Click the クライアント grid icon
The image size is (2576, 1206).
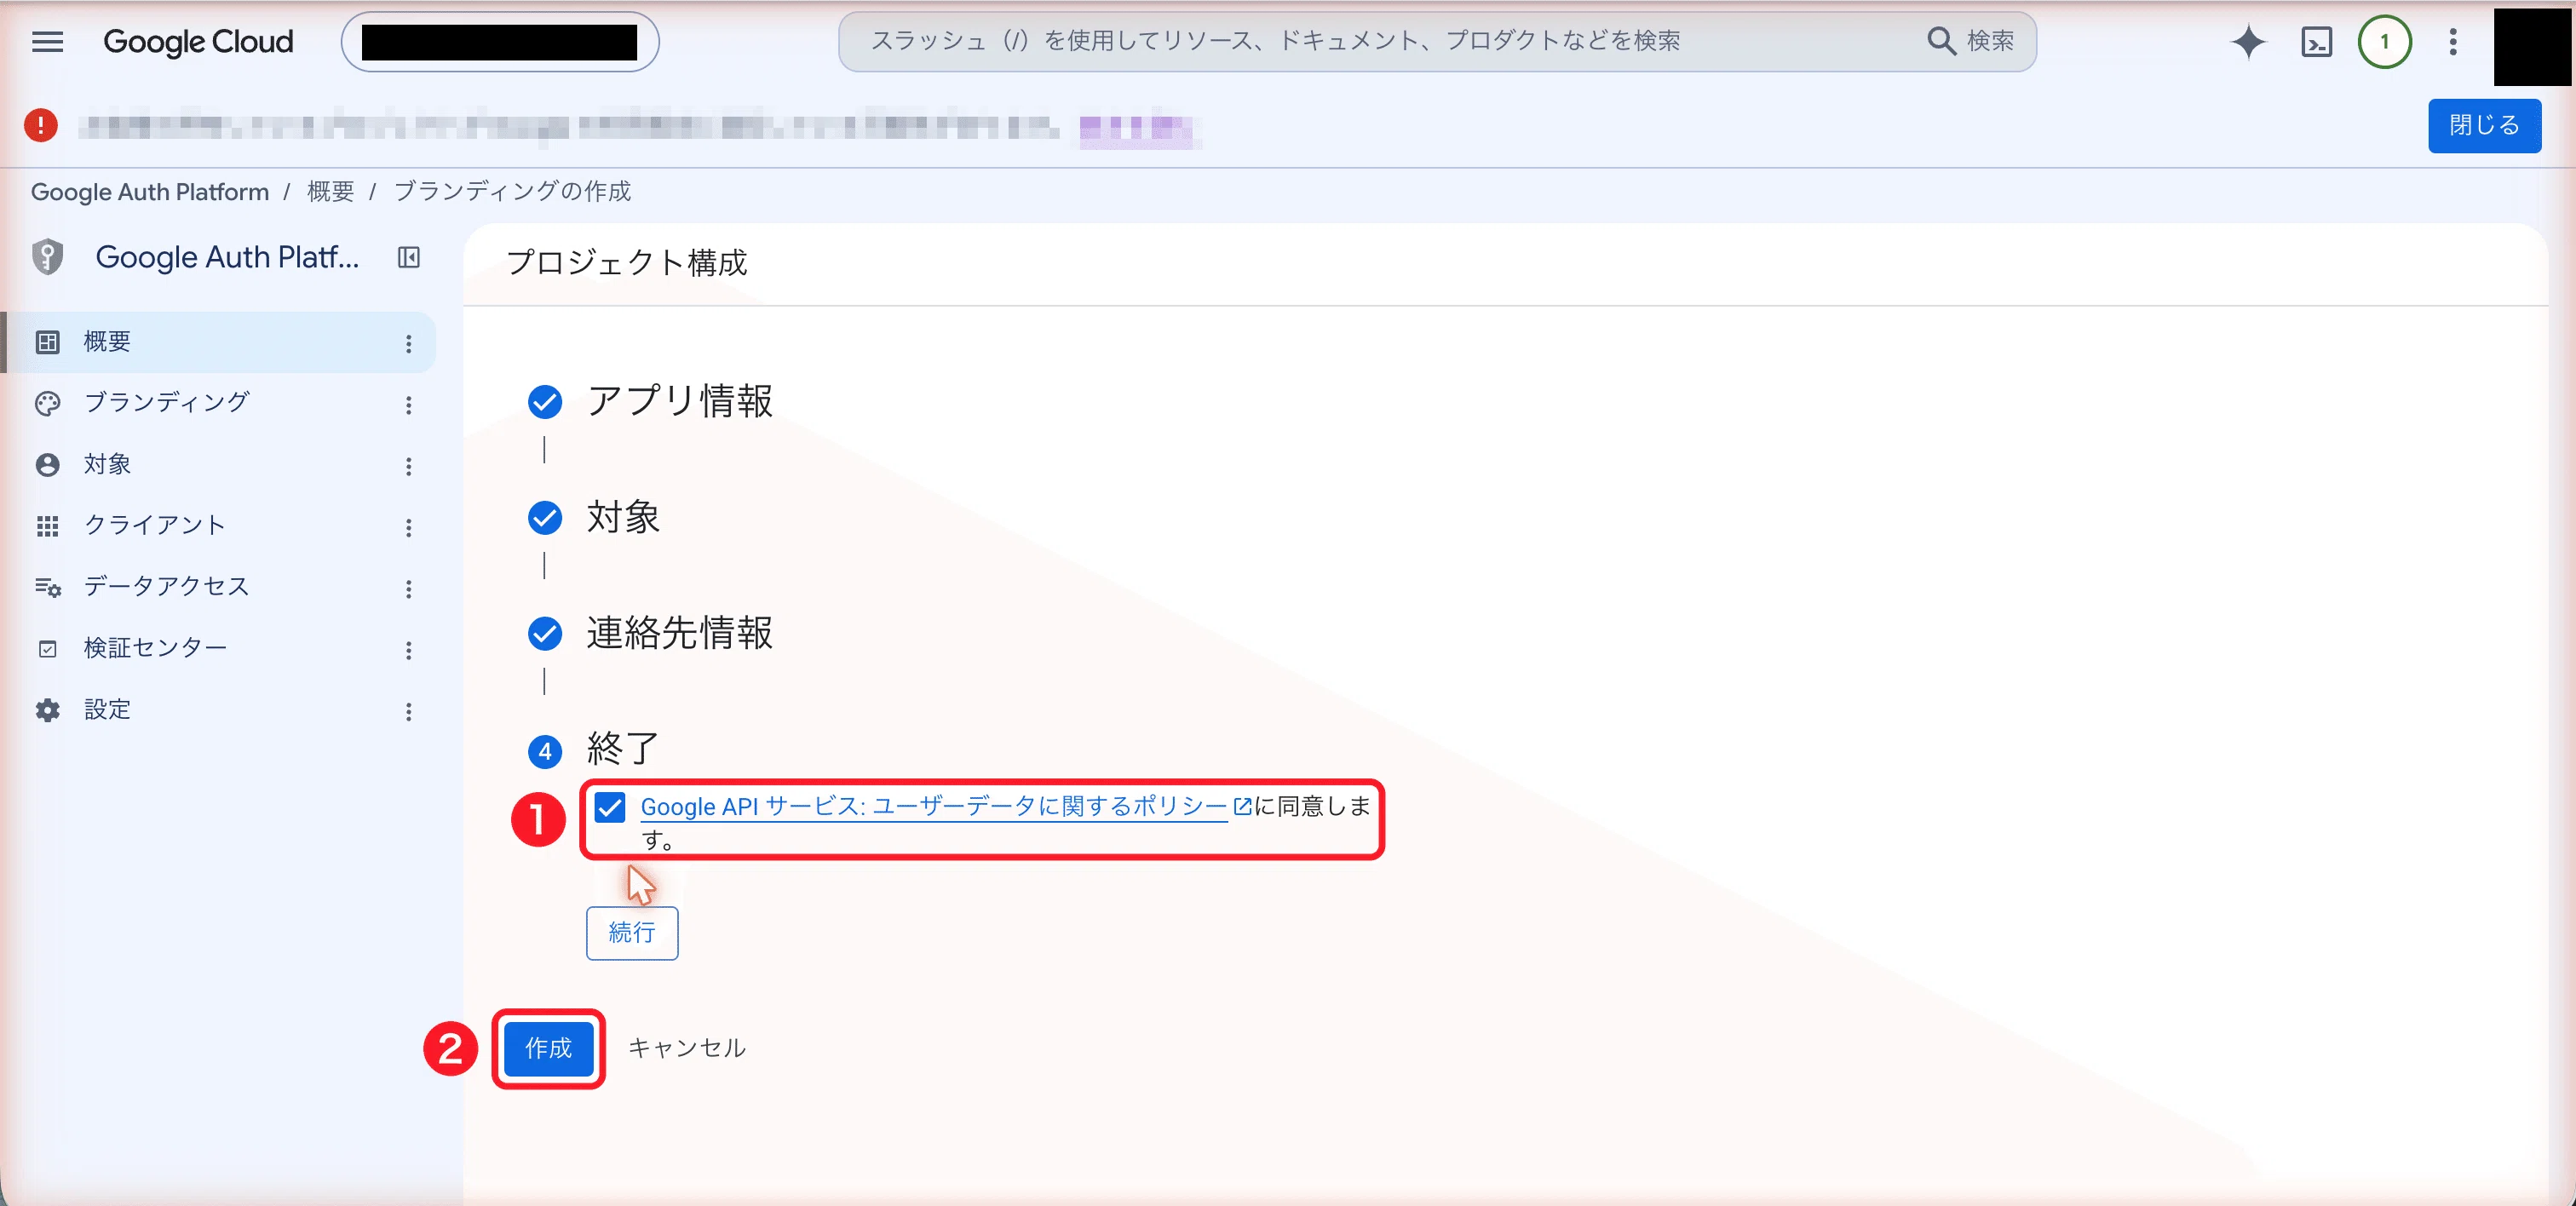(x=48, y=526)
